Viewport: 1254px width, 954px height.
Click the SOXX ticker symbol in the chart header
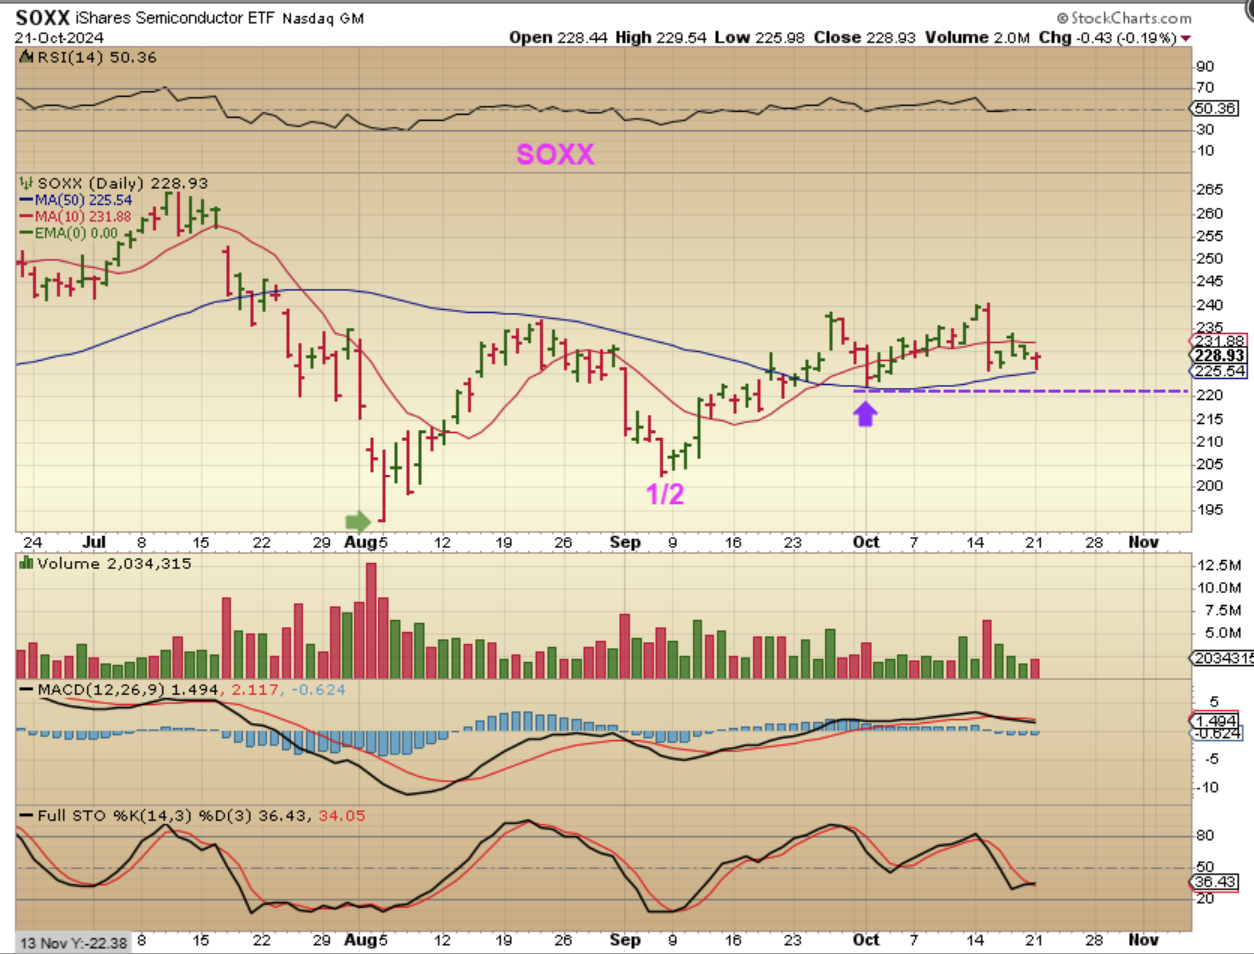coord(42,18)
